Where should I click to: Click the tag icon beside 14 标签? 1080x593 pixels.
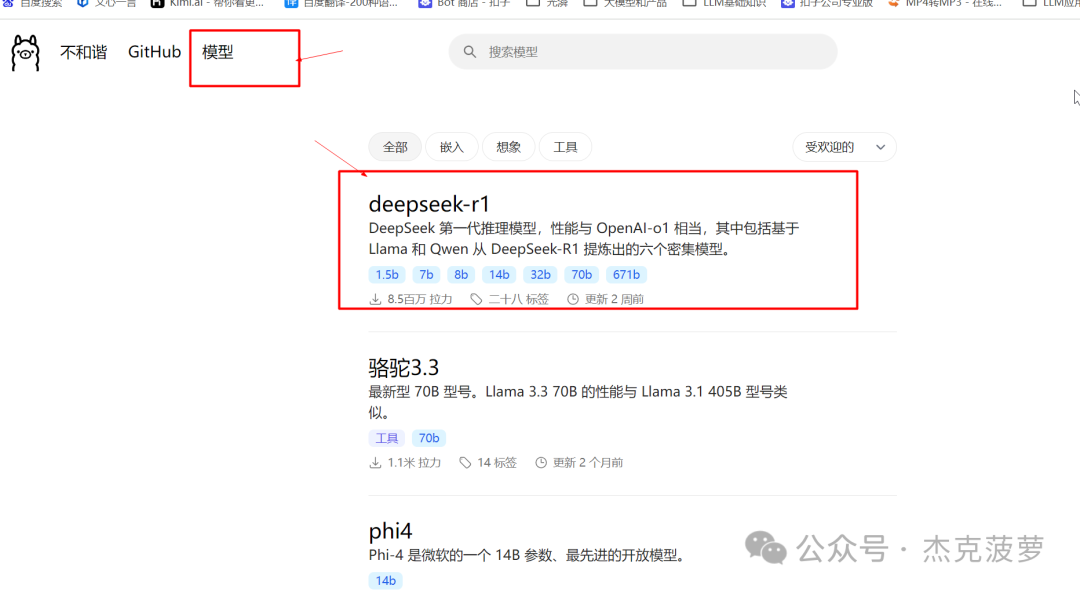[466, 463]
